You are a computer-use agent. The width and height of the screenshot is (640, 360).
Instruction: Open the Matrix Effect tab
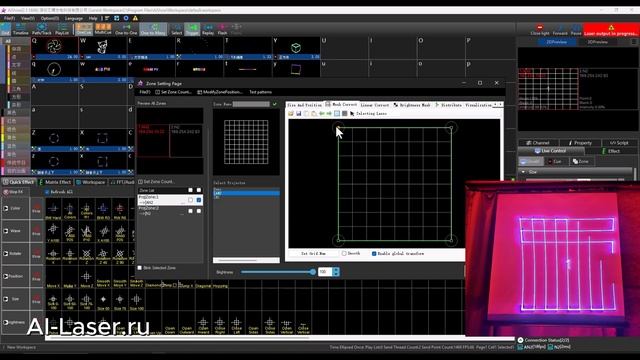(x=56, y=182)
